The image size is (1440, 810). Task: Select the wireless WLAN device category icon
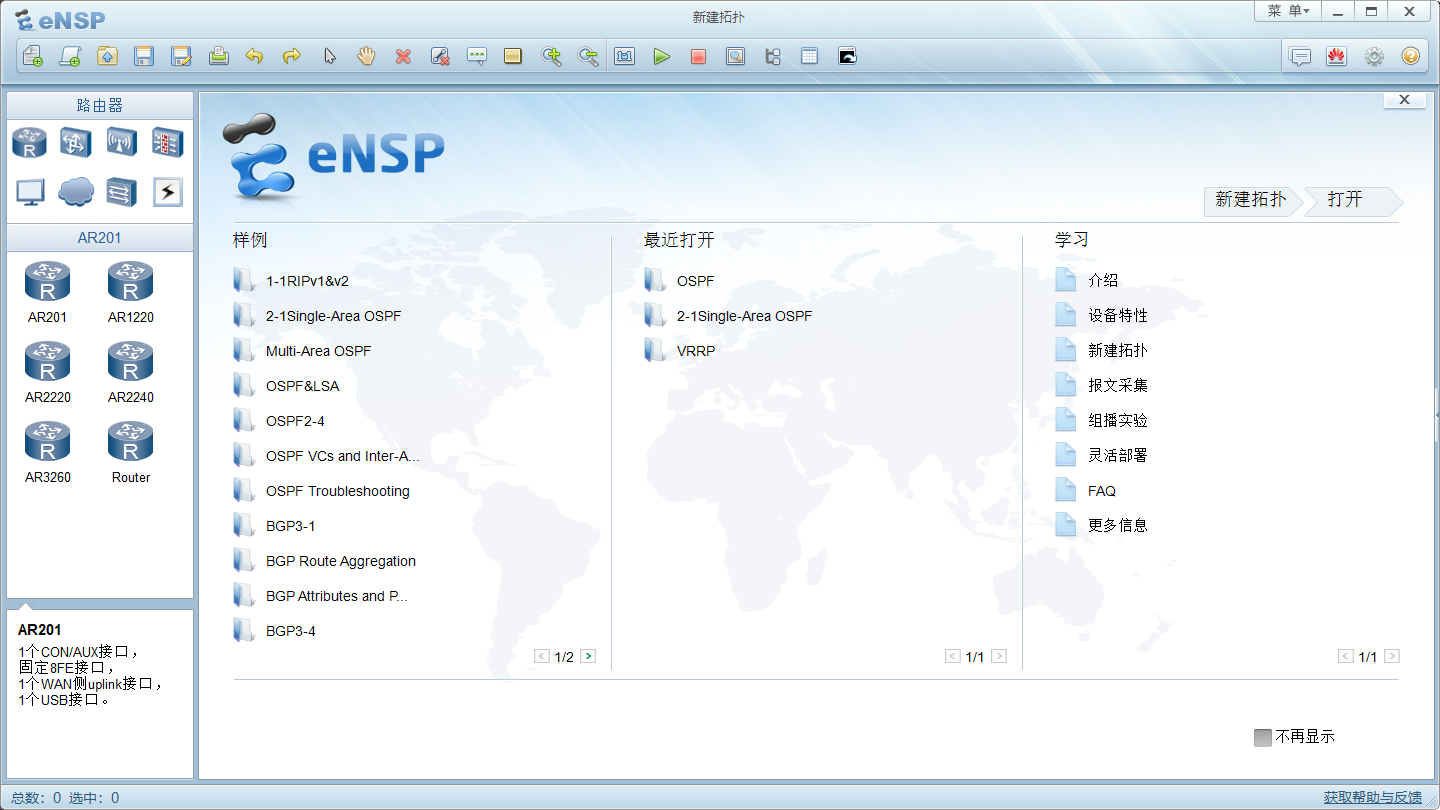tap(121, 143)
